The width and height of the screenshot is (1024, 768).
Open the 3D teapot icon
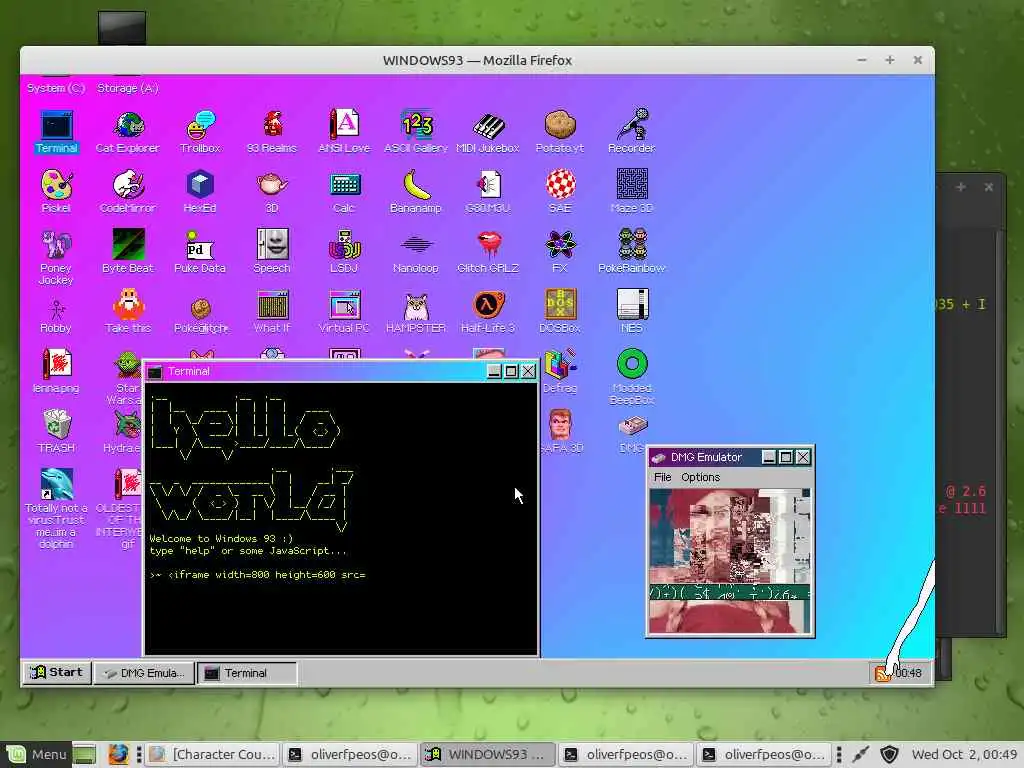pyautogui.click(x=272, y=191)
